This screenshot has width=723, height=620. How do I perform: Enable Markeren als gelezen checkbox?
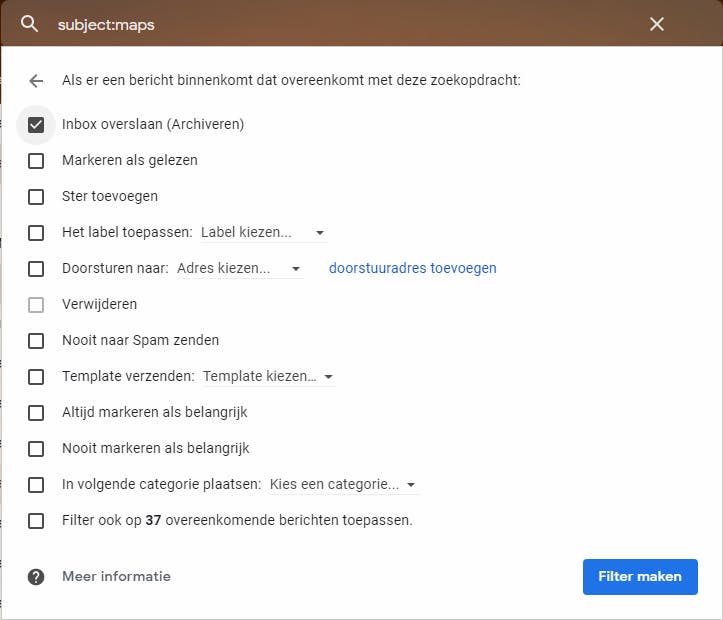(x=37, y=161)
